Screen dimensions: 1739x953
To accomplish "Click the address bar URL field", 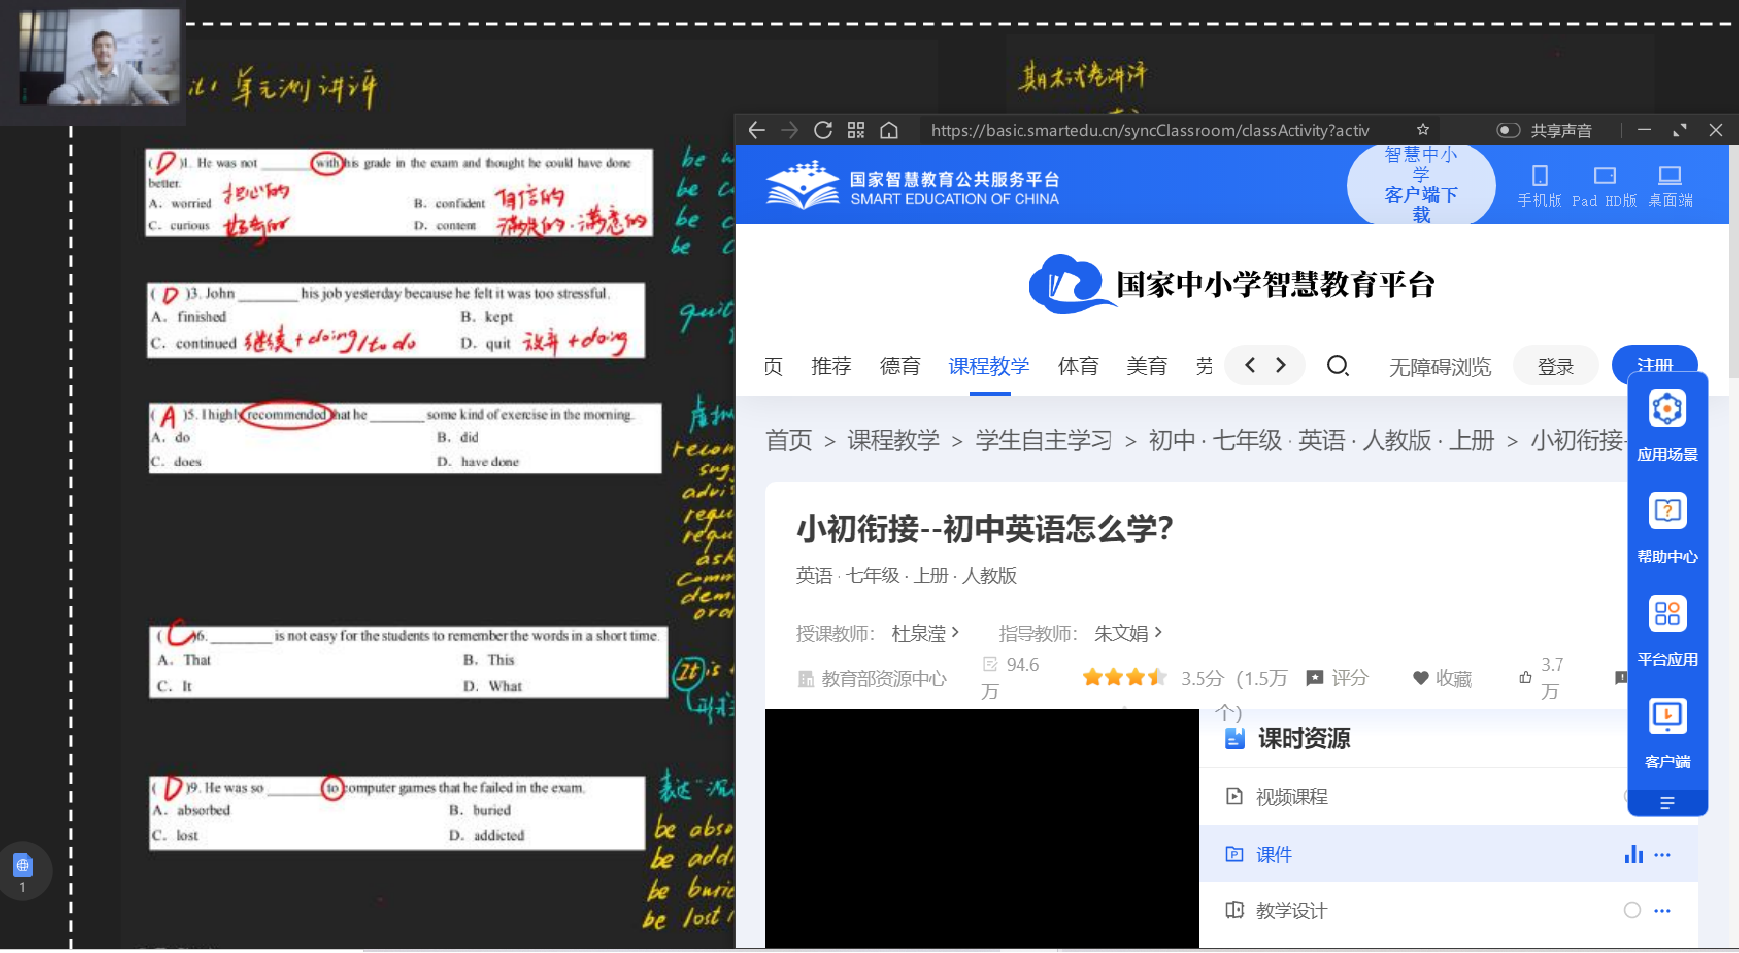I will [1150, 130].
